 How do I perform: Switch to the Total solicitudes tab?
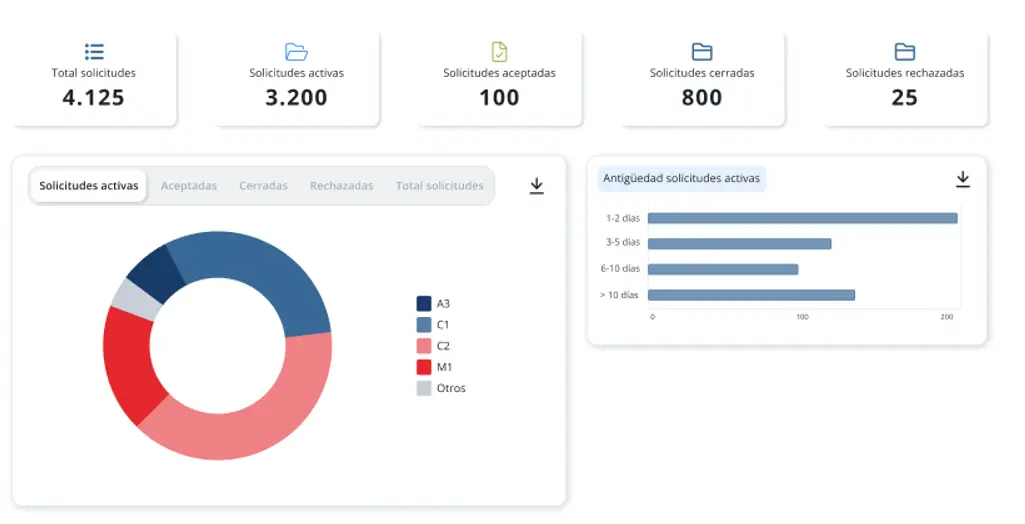tap(439, 186)
